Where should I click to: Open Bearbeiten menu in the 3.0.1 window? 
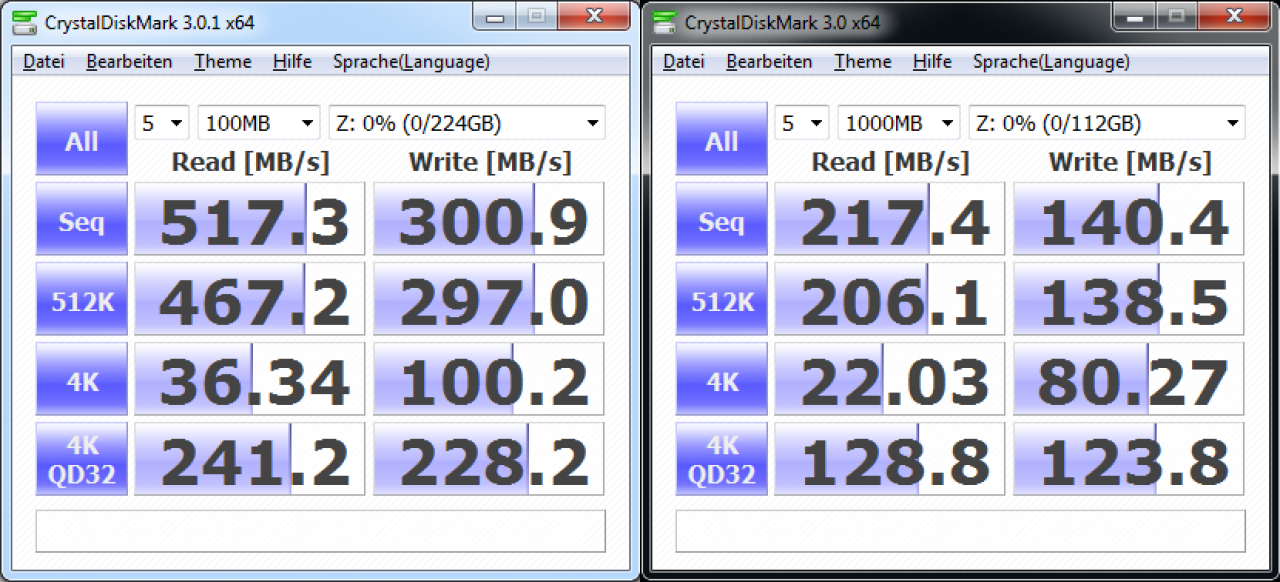tap(129, 62)
